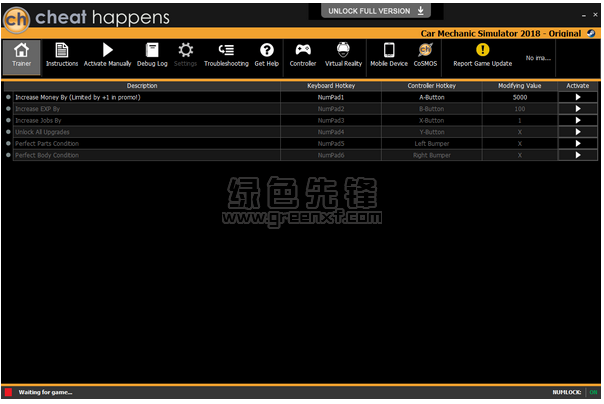Toggle status dot for Increase EXP By
Image resolution: width=604 pixels, height=404 pixels.
8,109
